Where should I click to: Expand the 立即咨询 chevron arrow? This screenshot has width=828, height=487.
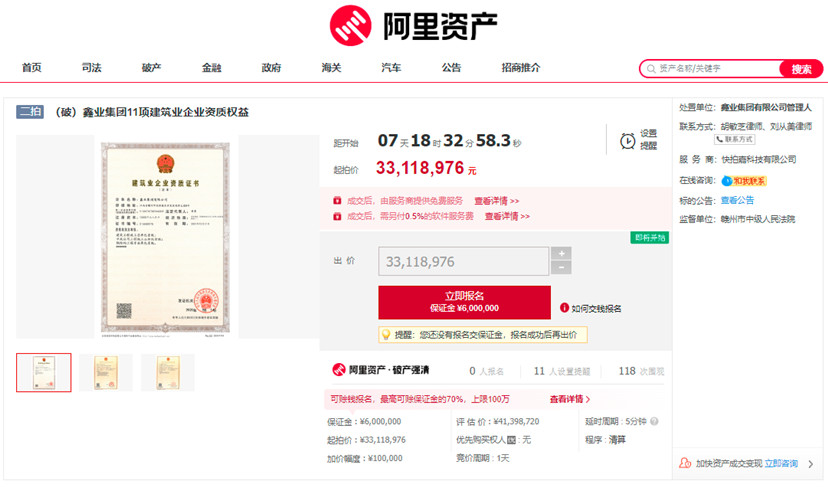click(811, 464)
